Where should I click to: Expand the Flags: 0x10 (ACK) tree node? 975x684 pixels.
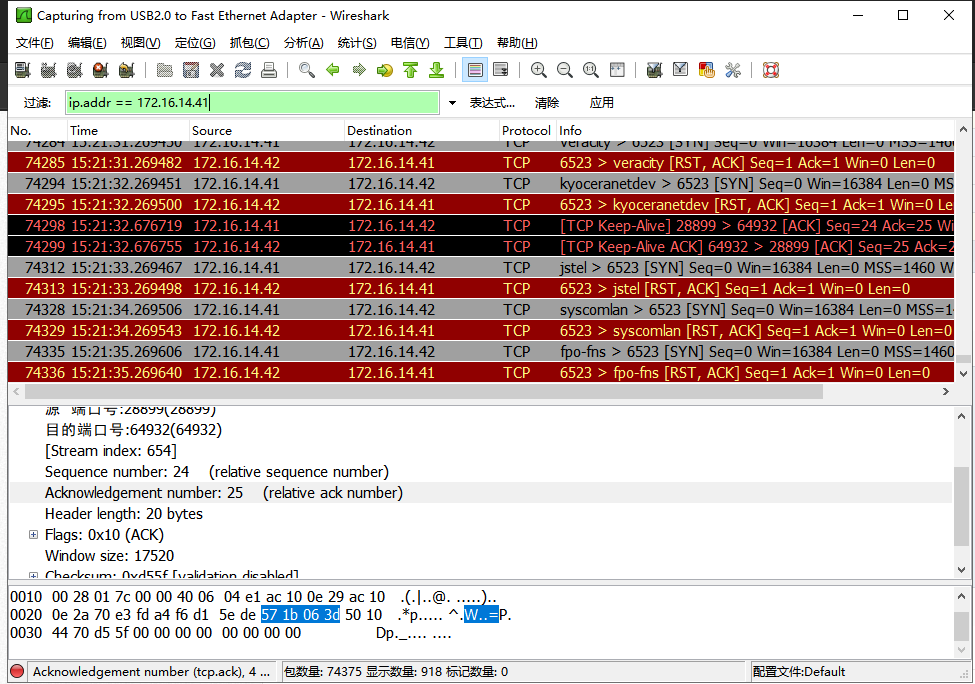[34, 535]
